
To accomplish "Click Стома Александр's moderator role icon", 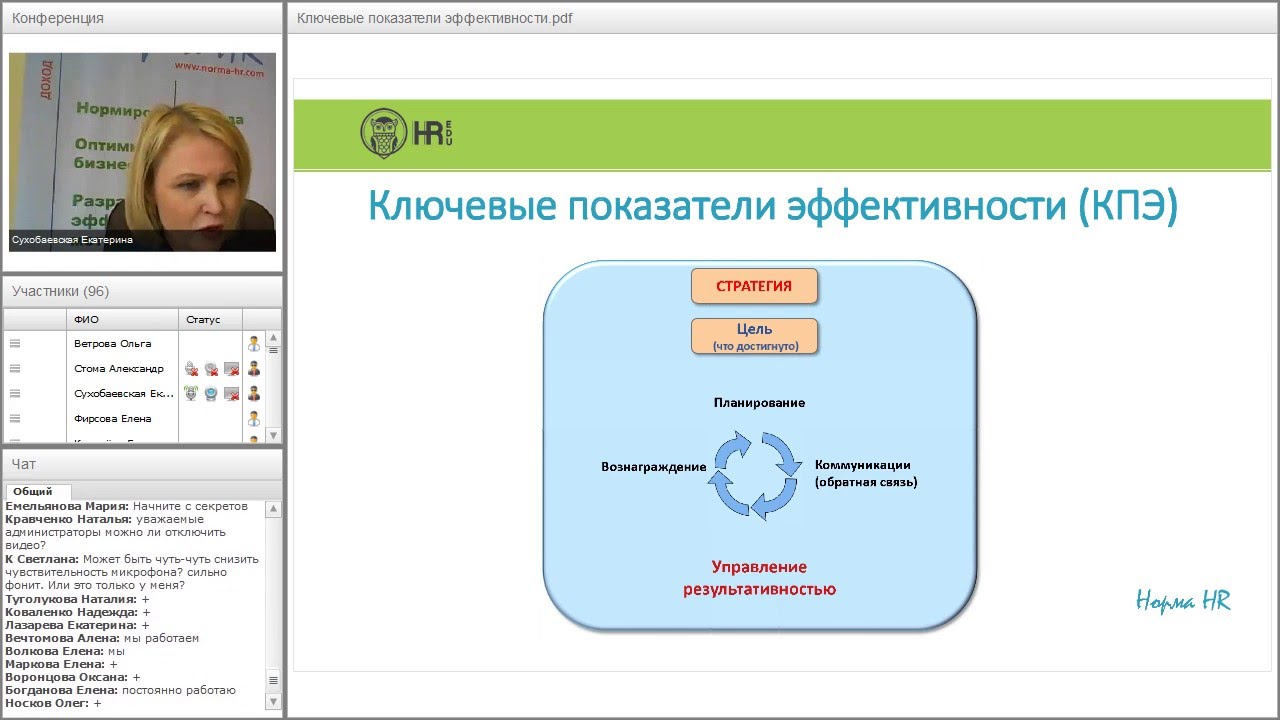I will click(x=254, y=369).
